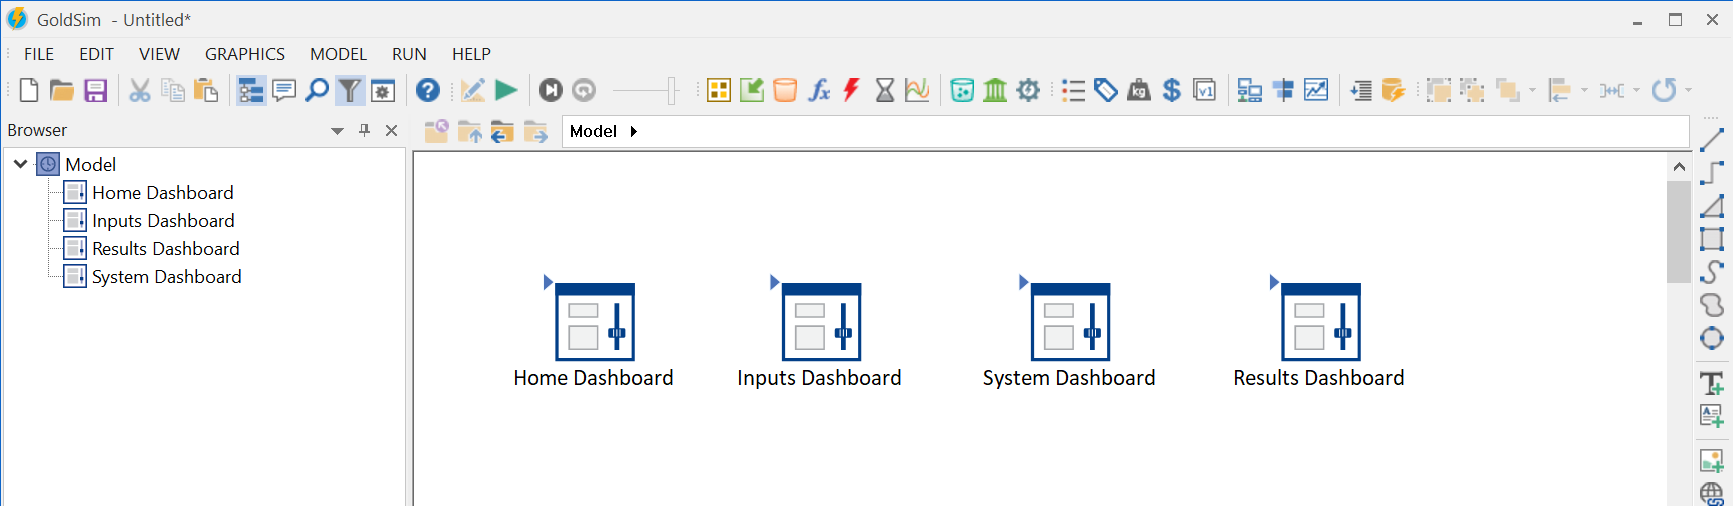Open the MODEL menu
Screen dimensions: 1733x506
click(338, 54)
